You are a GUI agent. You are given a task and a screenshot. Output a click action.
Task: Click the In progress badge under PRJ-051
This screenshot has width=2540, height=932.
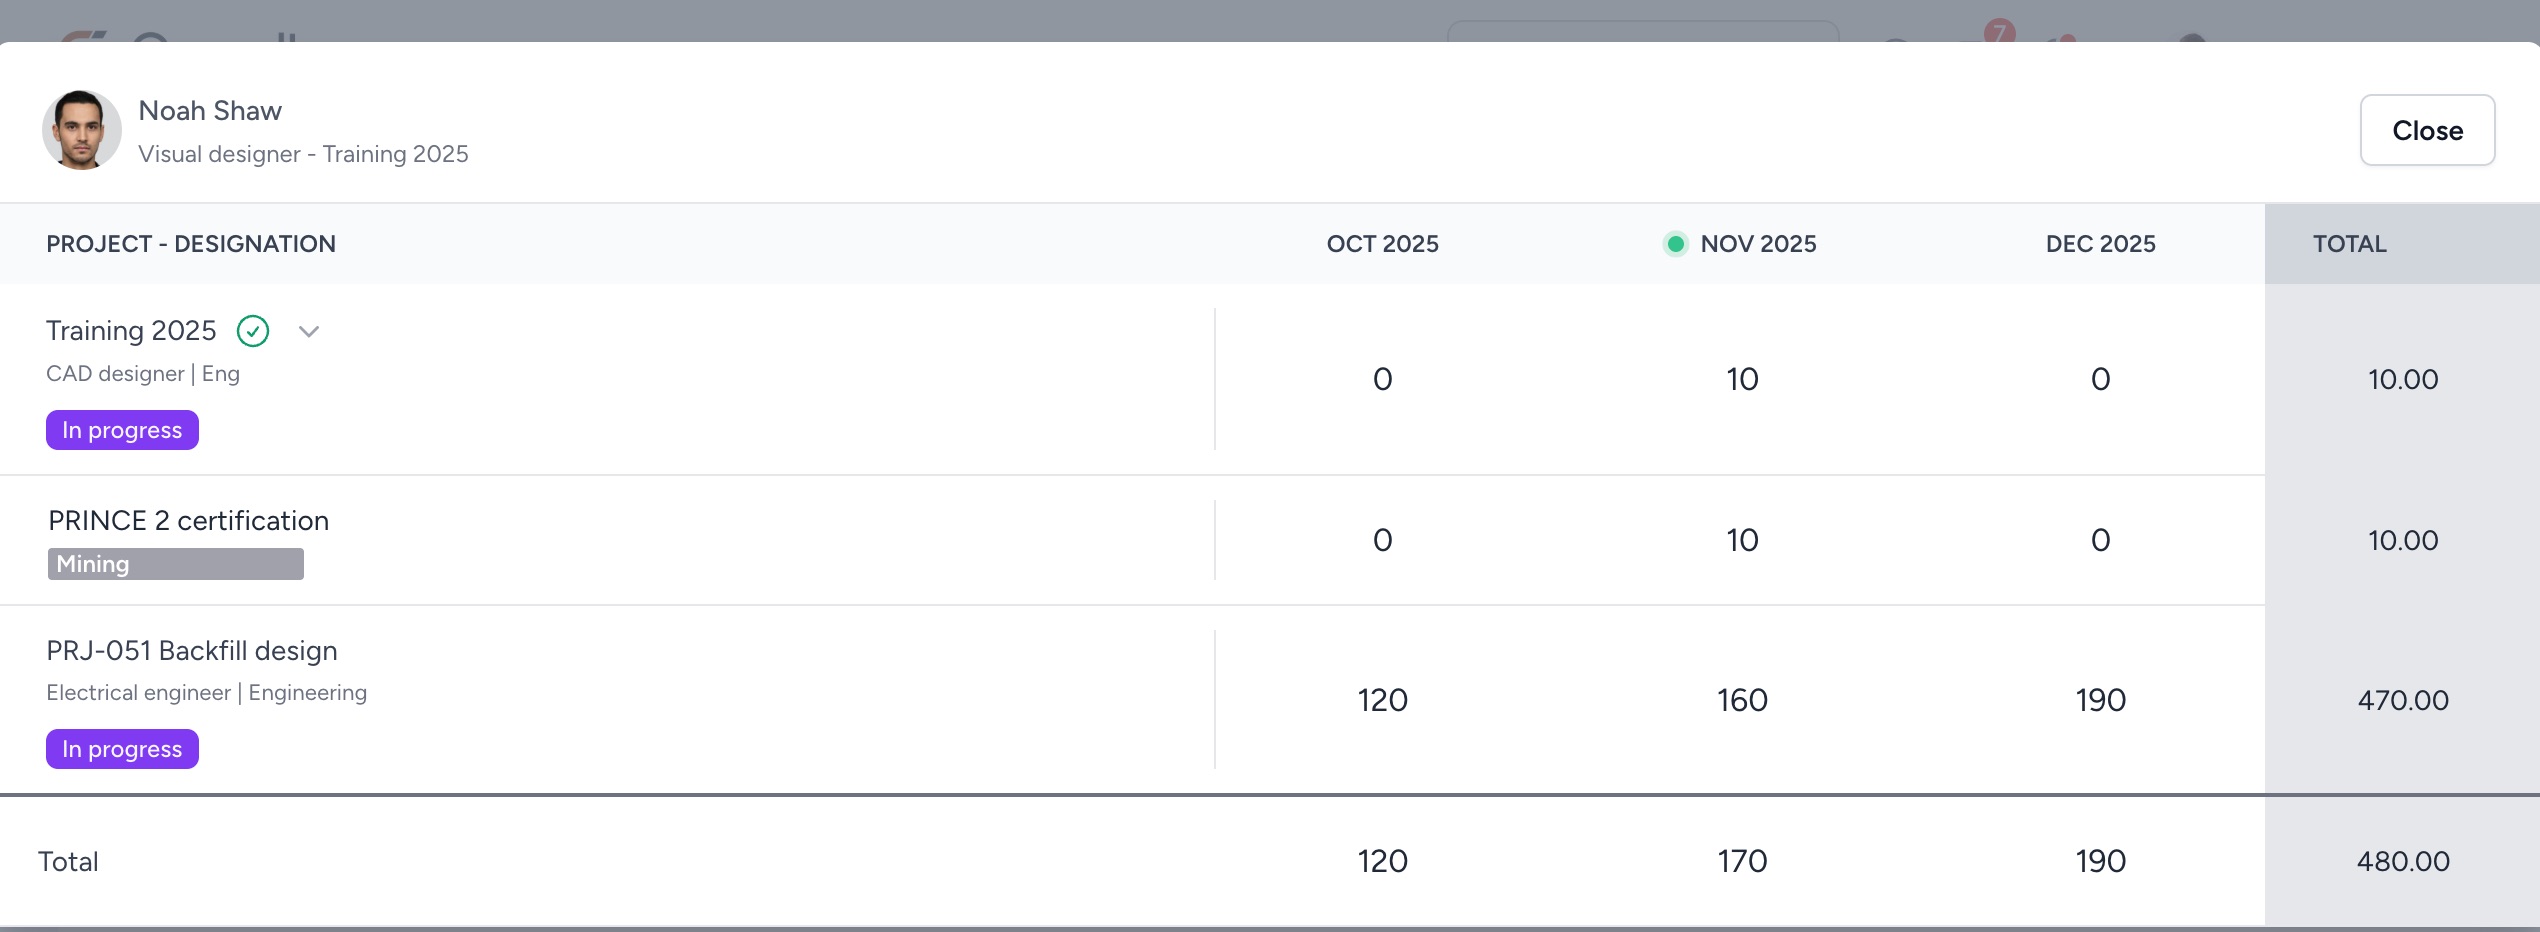click(x=122, y=749)
